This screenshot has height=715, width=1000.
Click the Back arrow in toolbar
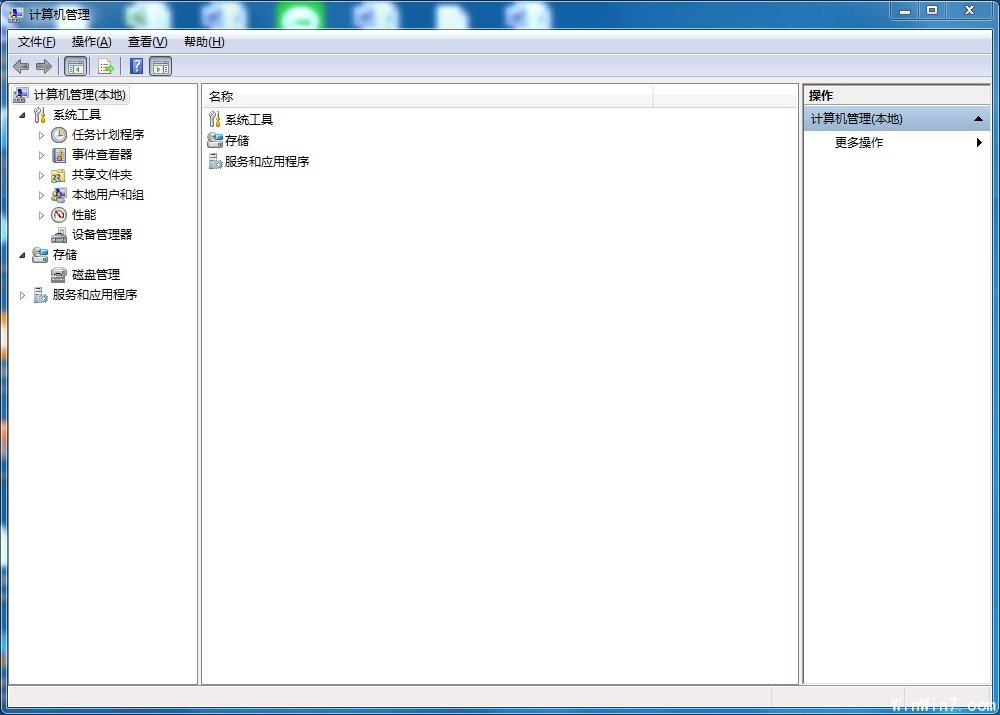pos(21,67)
